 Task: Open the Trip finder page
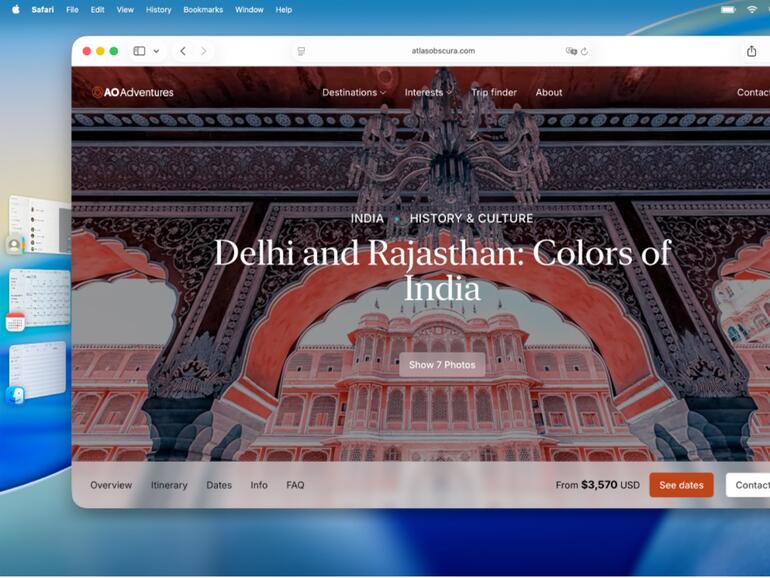point(494,92)
